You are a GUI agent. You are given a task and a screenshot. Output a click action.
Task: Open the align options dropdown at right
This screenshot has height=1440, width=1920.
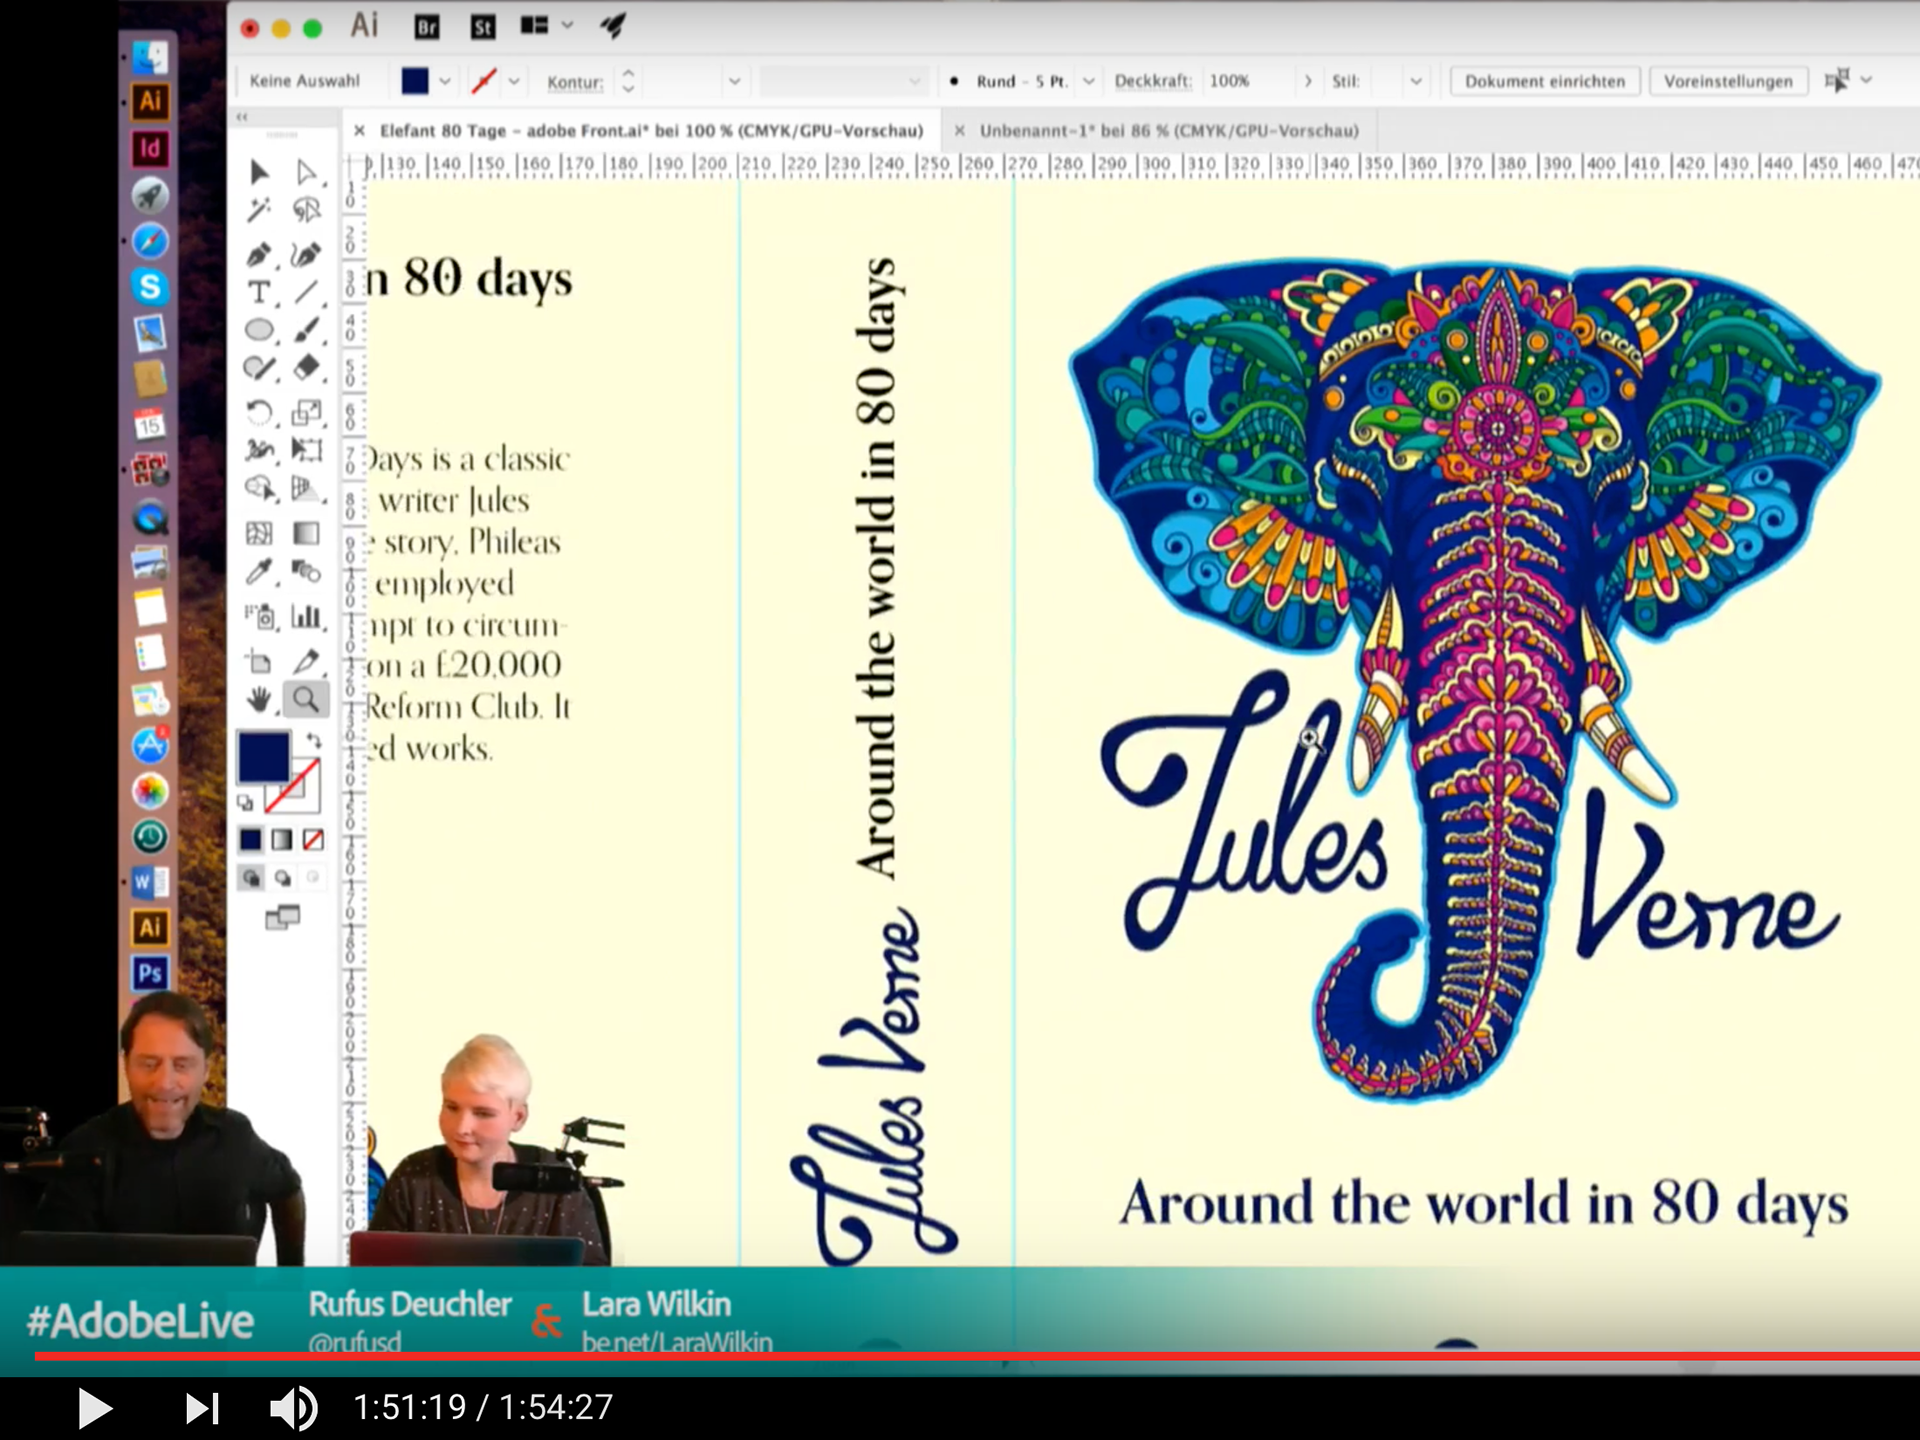(x=1866, y=80)
